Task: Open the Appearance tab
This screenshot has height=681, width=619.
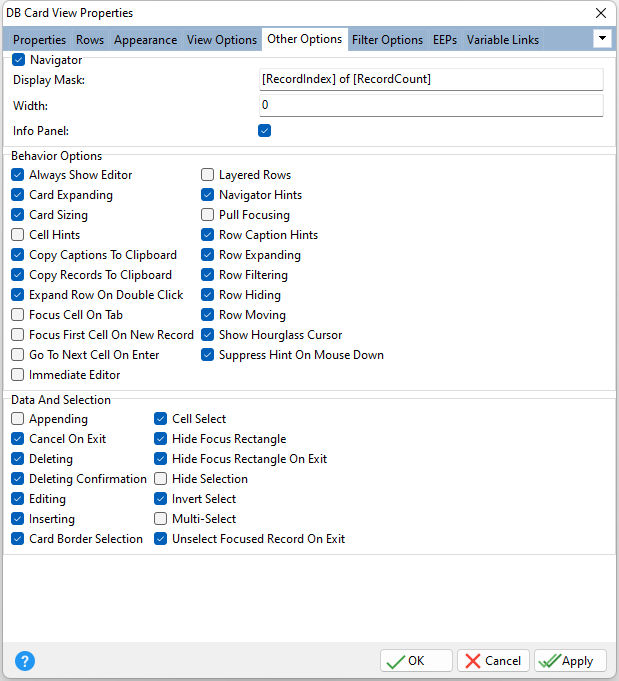Action: (x=146, y=40)
